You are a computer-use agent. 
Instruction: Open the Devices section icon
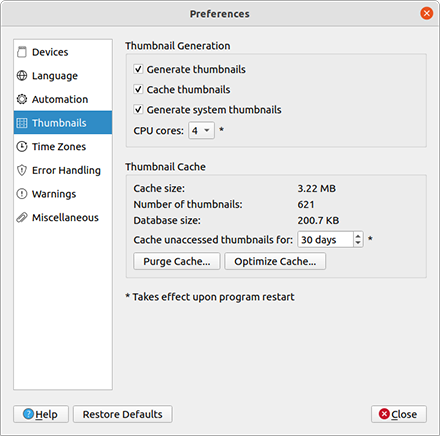[x=22, y=52]
